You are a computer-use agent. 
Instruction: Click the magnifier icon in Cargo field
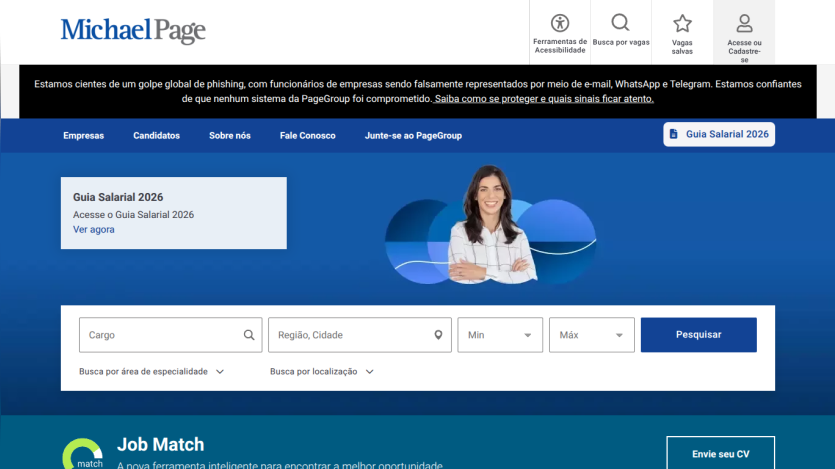tap(249, 335)
